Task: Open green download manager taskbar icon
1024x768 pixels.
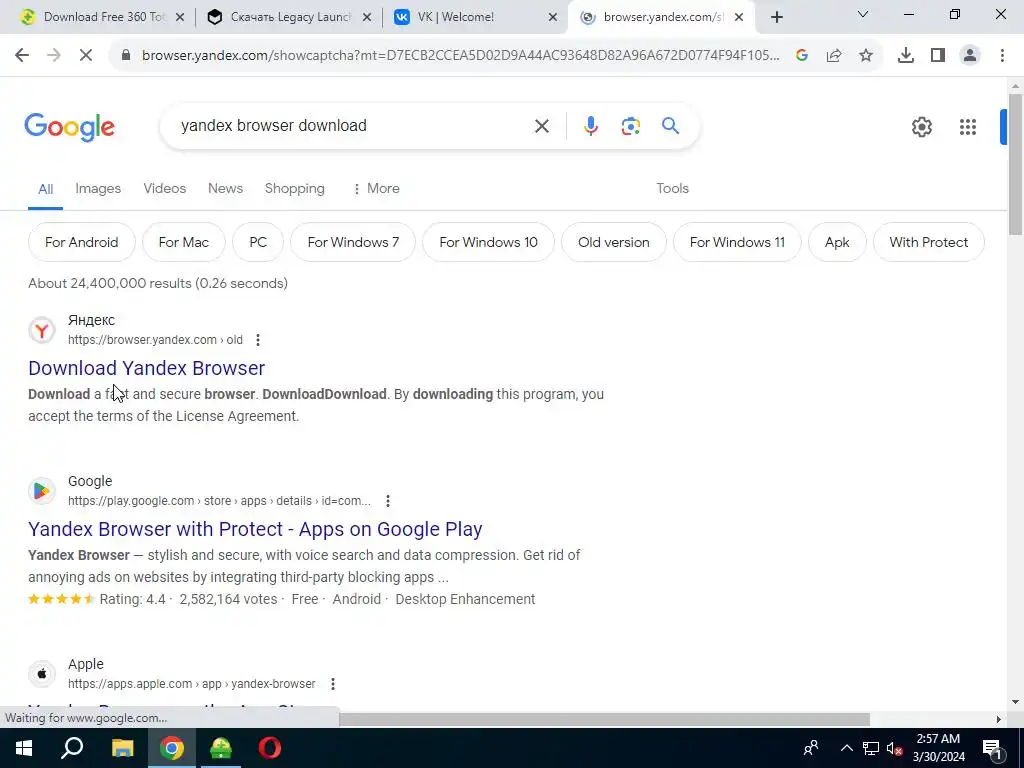Action: click(221, 748)
